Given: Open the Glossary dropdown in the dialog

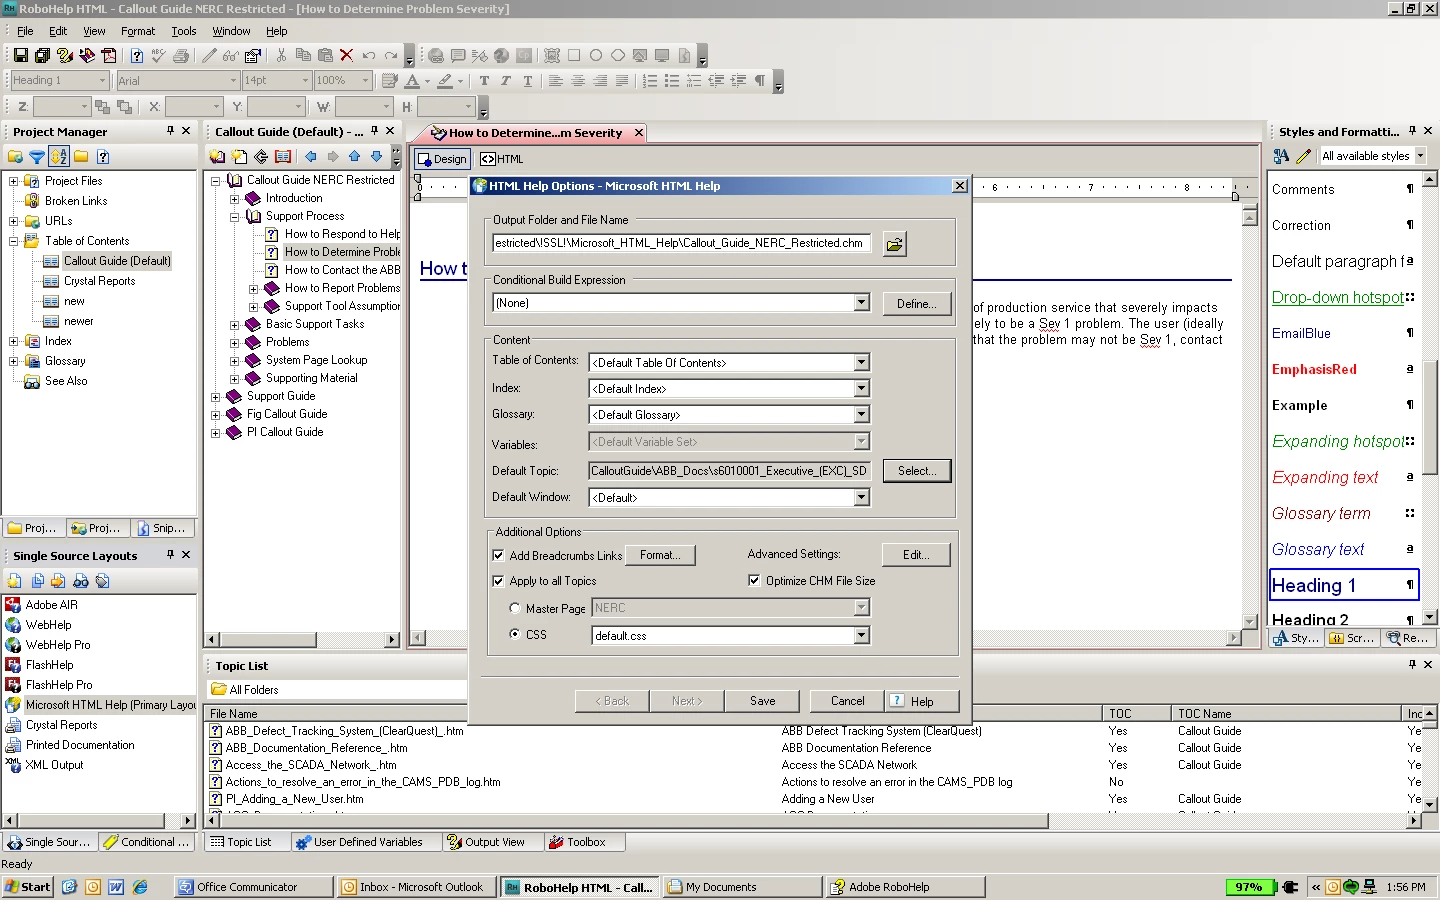Looking at the screenshot, I should click(x=861, y=415).
